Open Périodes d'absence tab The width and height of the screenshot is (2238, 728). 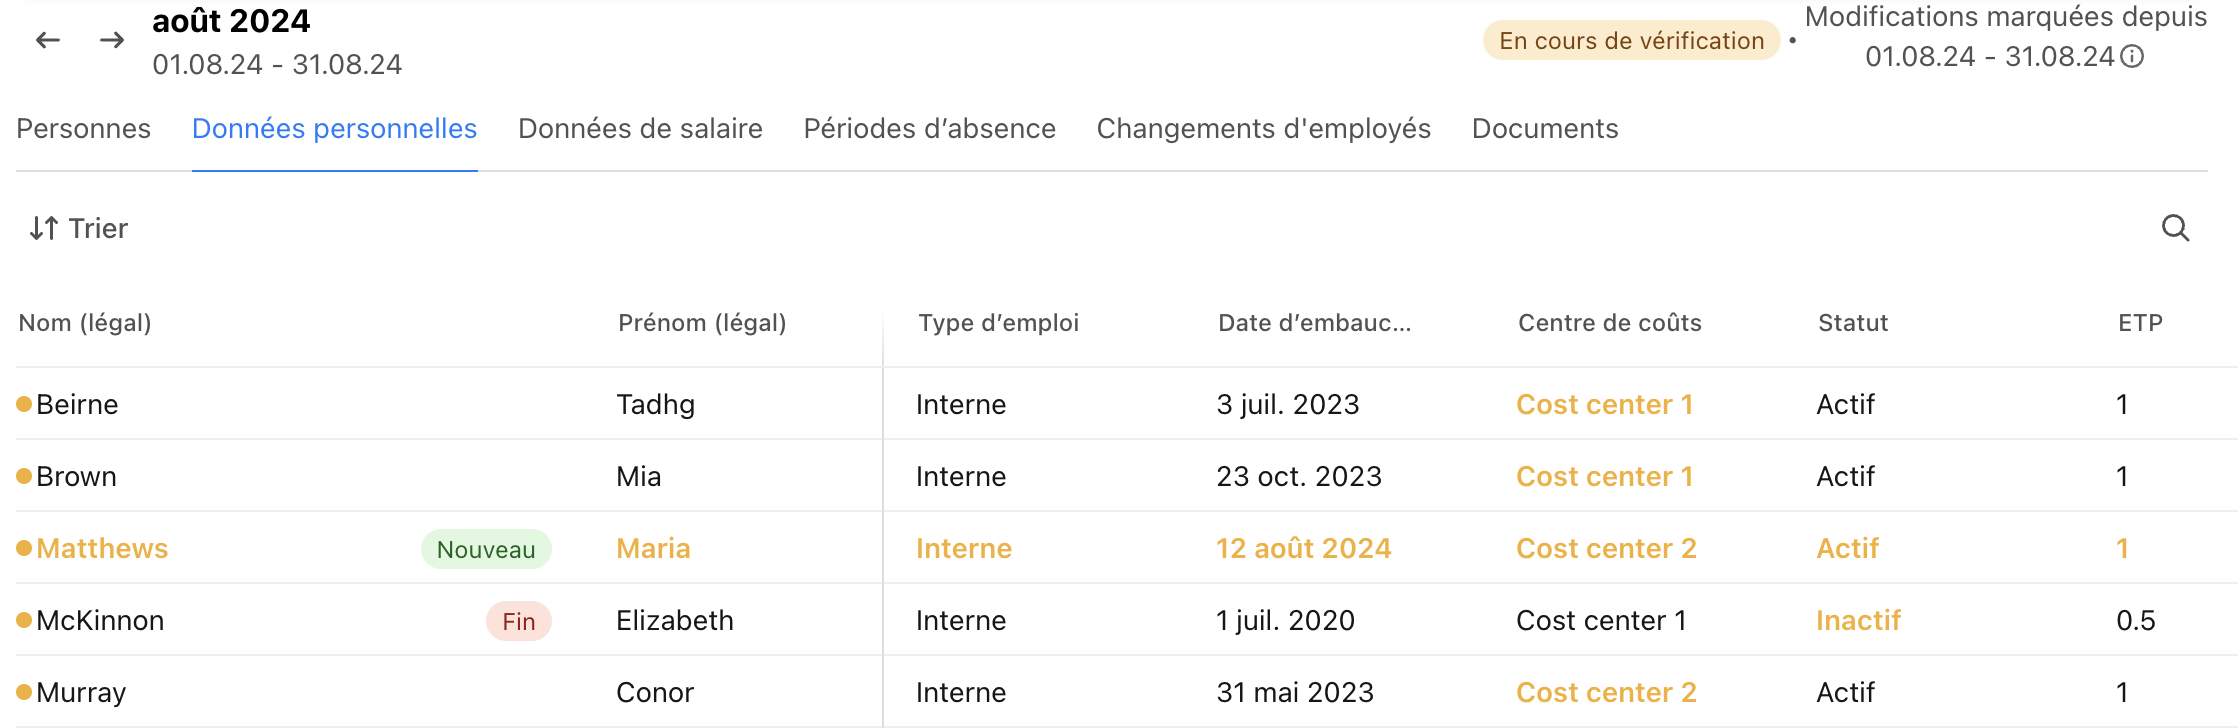[x=930, y=129]
